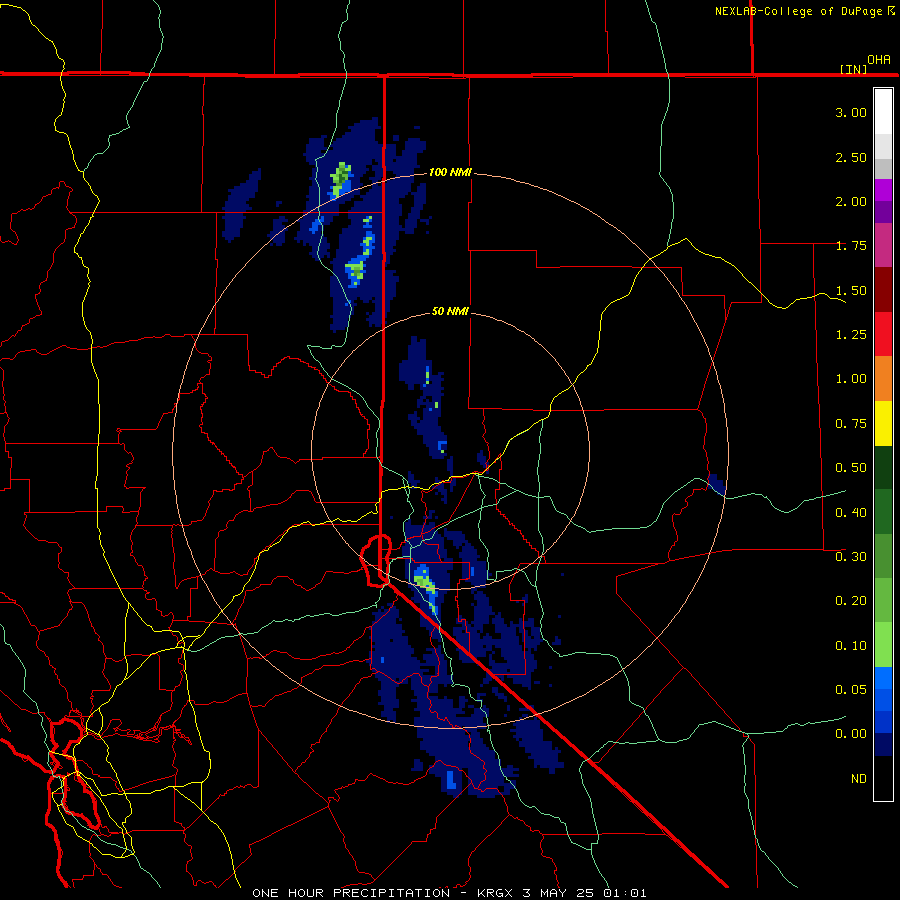This screenshot has height=900, width=900.
Task: Click the 100 NMI range ring label
Action: point(450,172)
